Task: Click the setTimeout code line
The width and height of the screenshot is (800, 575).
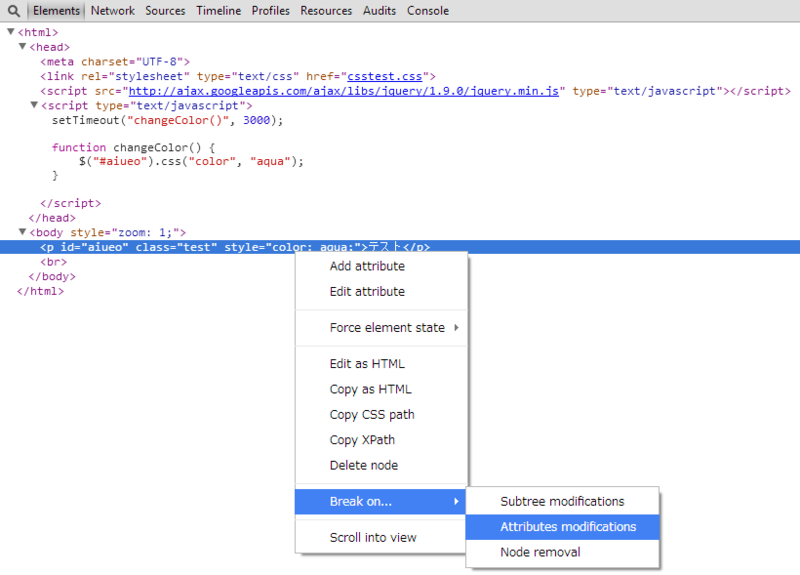Action: tap(167, 120)
